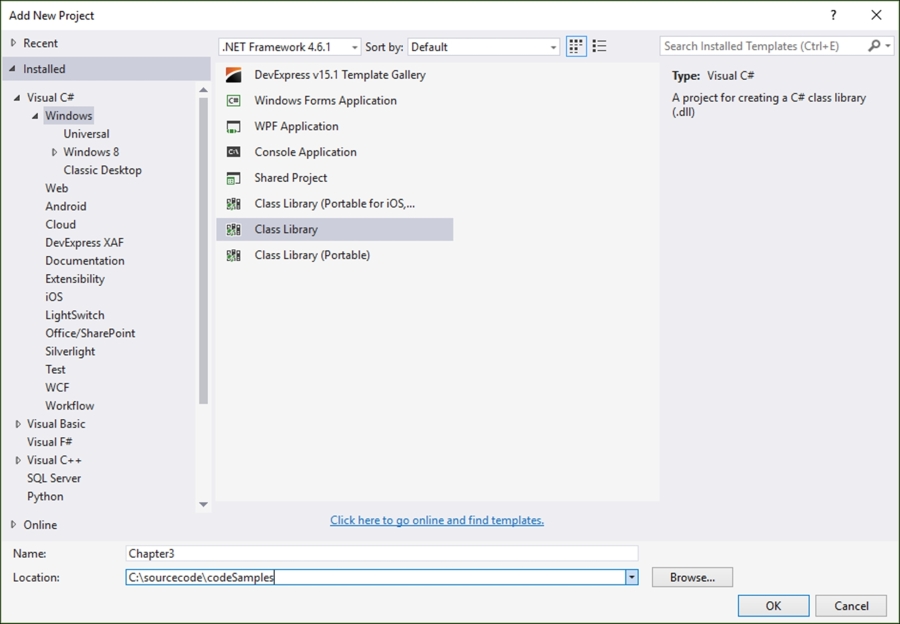Click the OK button
Viewport: 900px width, 624px height.
[x=773, y=606]
